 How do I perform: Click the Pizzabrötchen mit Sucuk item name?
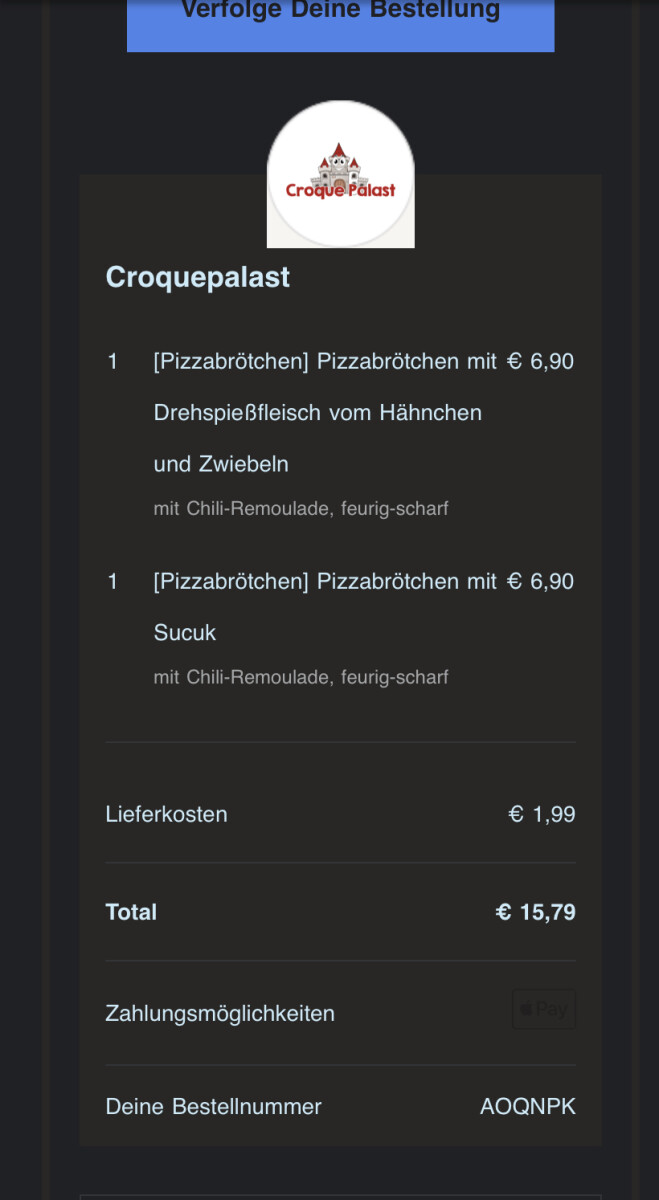click(x=325, y=582)
